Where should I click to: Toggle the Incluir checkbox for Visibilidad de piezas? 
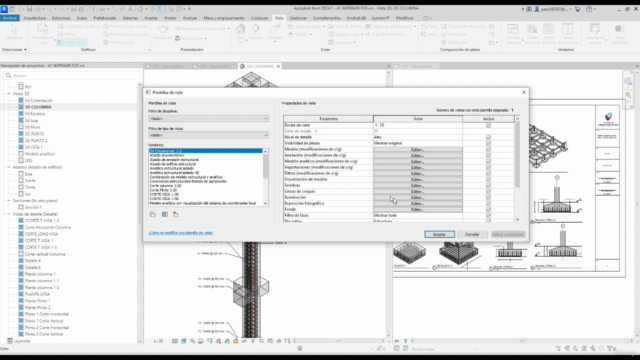[488, 143]
